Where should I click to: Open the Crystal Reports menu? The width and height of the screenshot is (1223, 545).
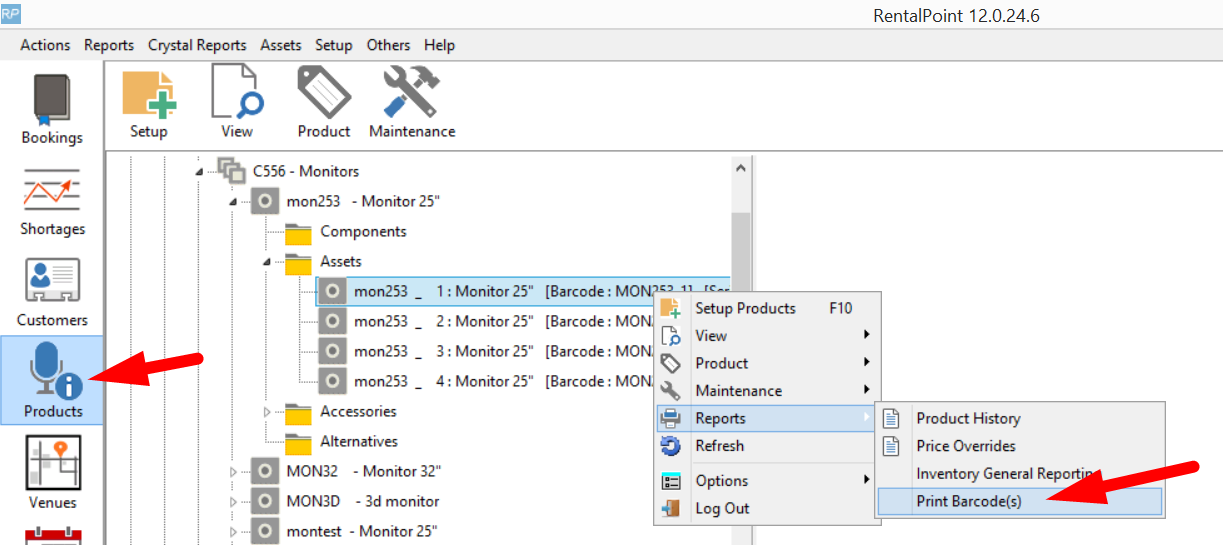pos(197,45)
